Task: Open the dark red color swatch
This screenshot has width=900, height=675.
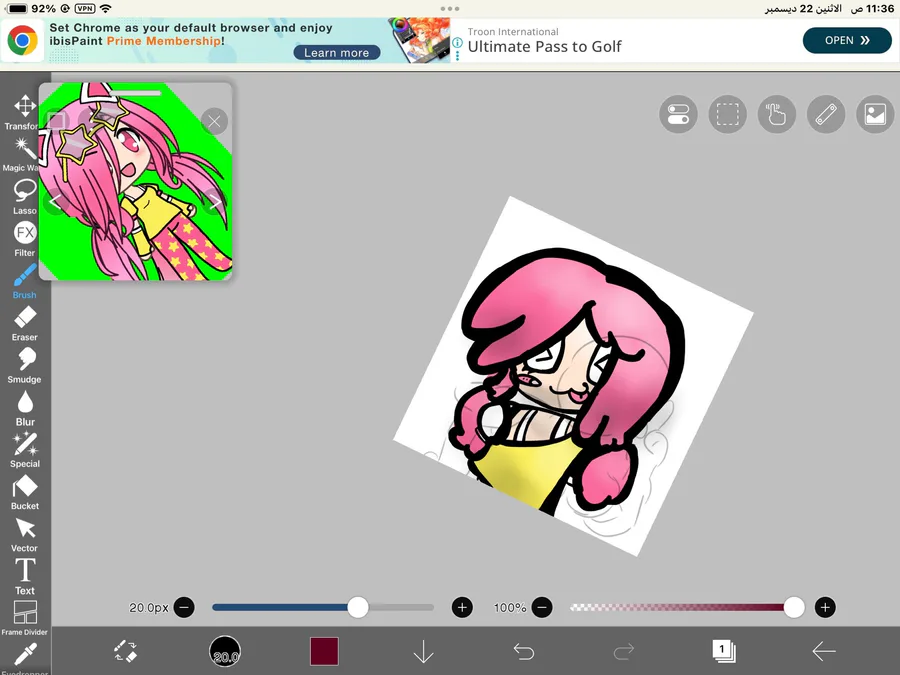Action: [324, 651]
